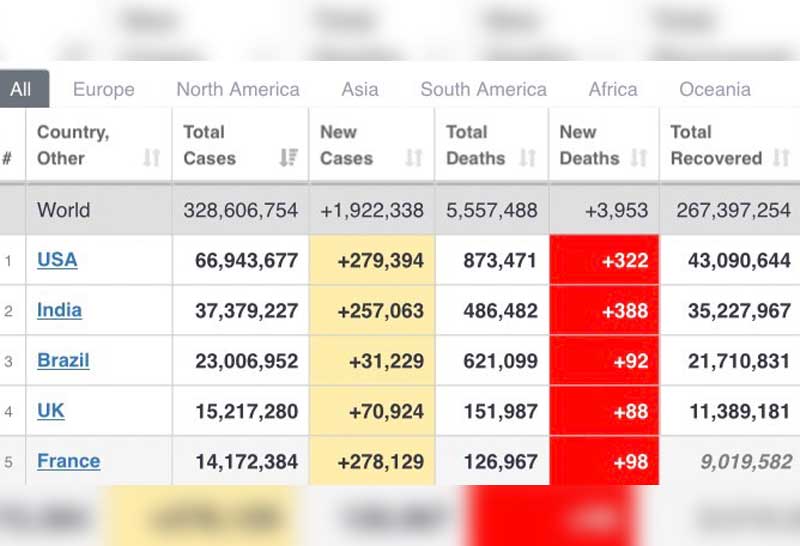Sort by Country column sort icon
The height and width of the screenshot is (546, 800).
152,158
